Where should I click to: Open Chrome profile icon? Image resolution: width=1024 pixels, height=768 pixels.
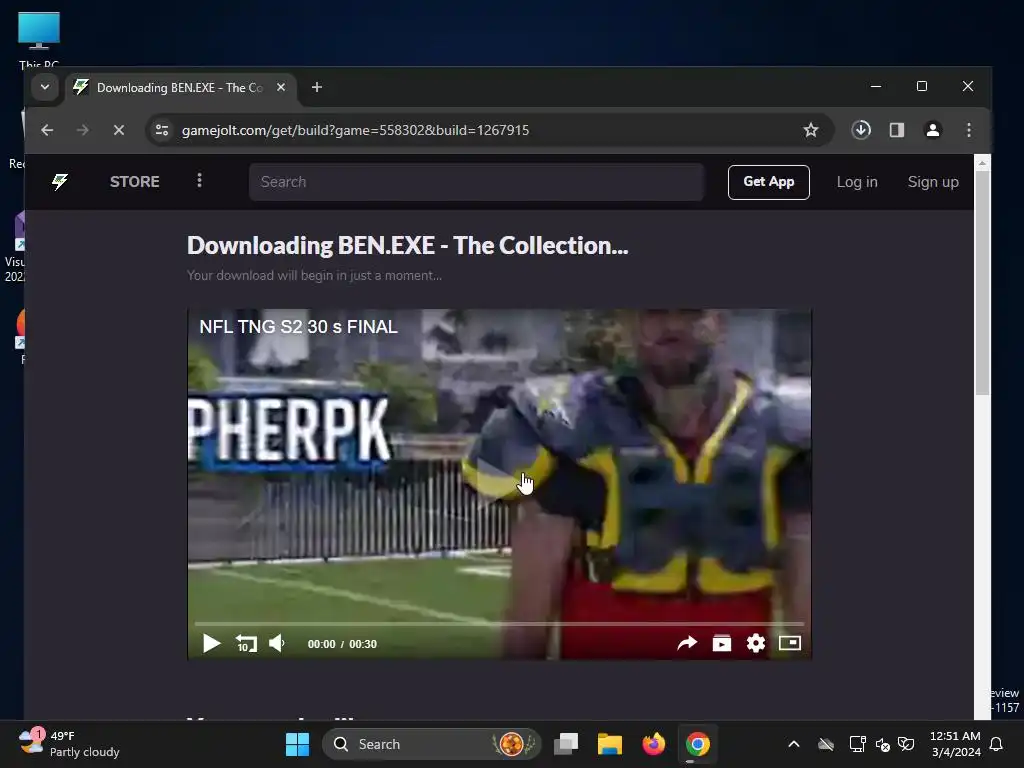[933, 130]
